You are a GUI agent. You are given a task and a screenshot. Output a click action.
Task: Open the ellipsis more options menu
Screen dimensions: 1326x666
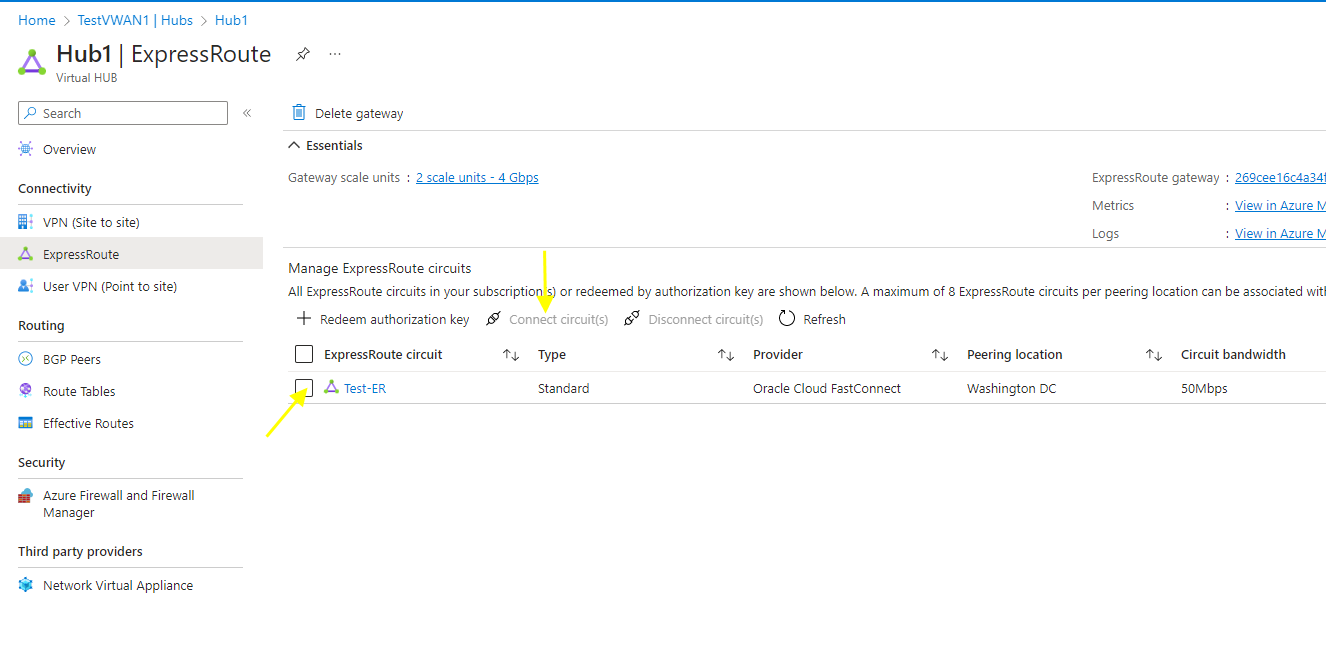(335, 54)
